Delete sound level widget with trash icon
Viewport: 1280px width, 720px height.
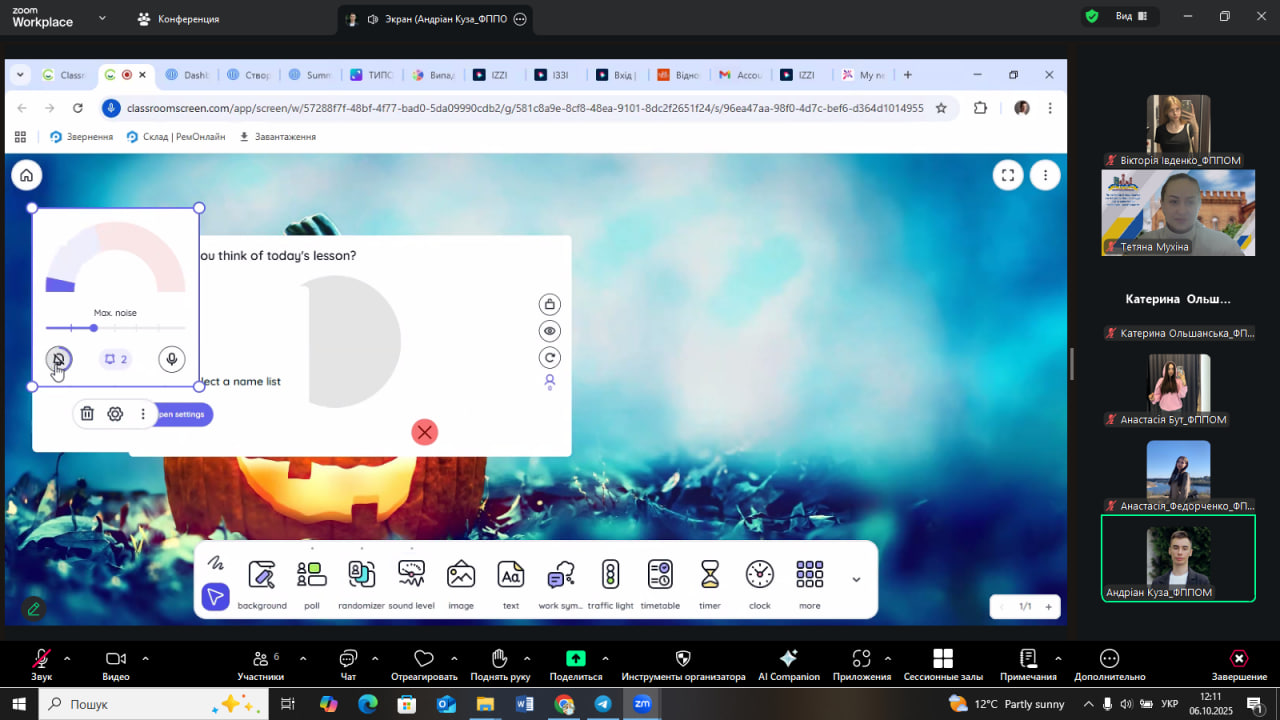[x=87, y=414]
